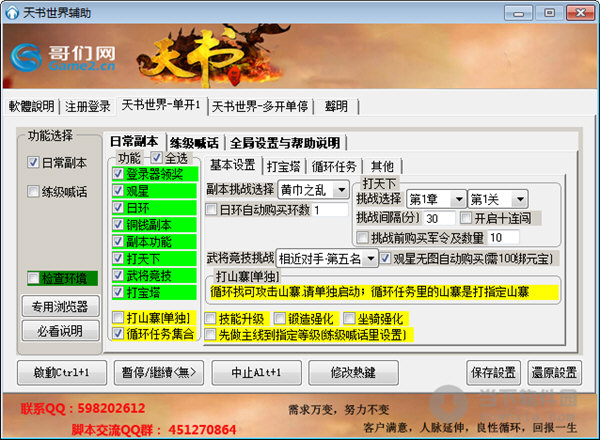Toggle the 观星 checkbox
600x440 pixels.
point(118,191)
